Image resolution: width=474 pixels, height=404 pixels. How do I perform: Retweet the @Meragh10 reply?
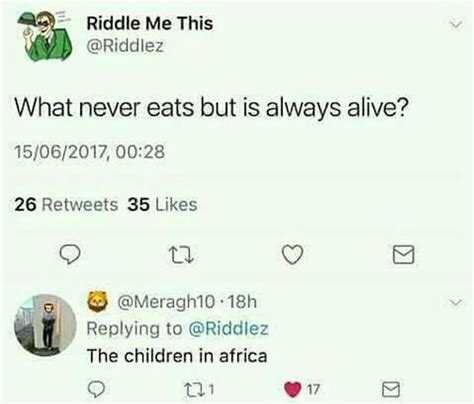coord(194,389)
